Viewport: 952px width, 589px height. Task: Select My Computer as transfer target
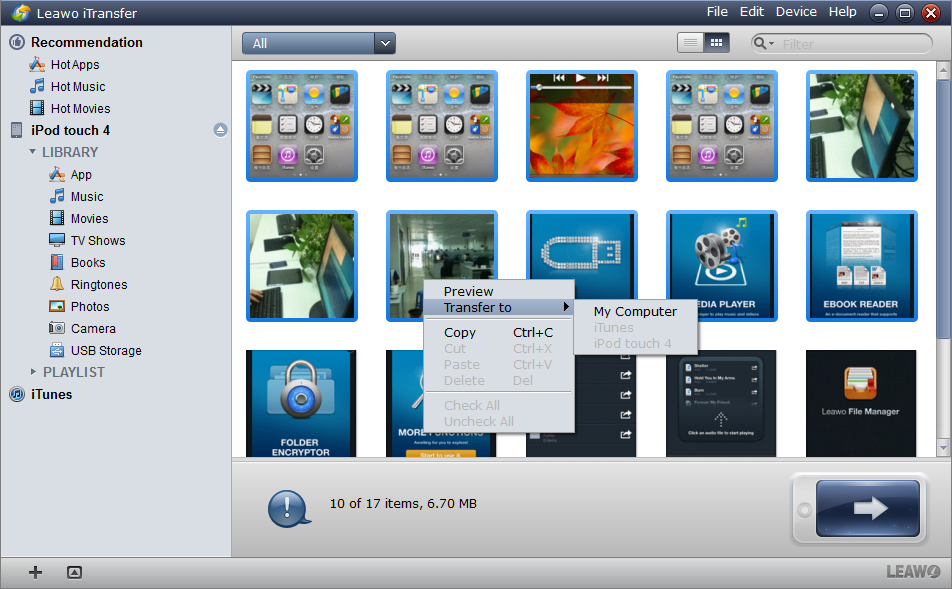[635, 311]
